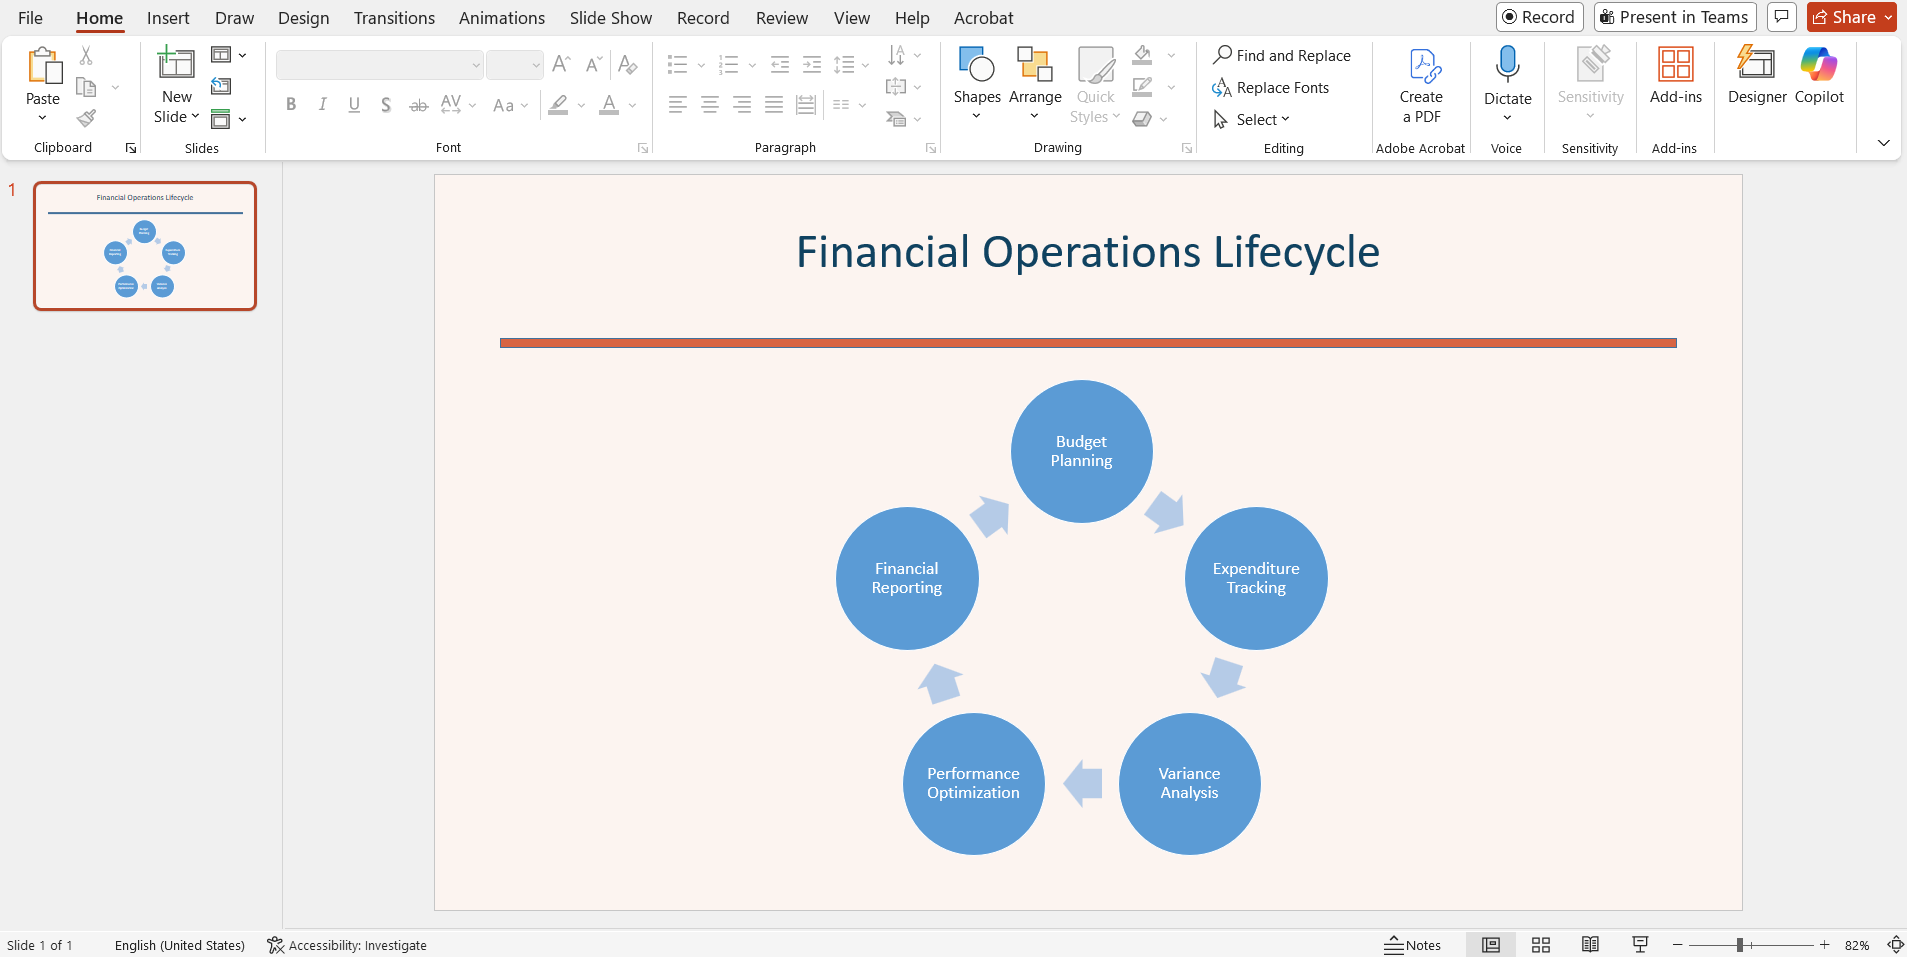Click the Paste clipboard icon
This screenshot has width=1907, height=957.
43,66
